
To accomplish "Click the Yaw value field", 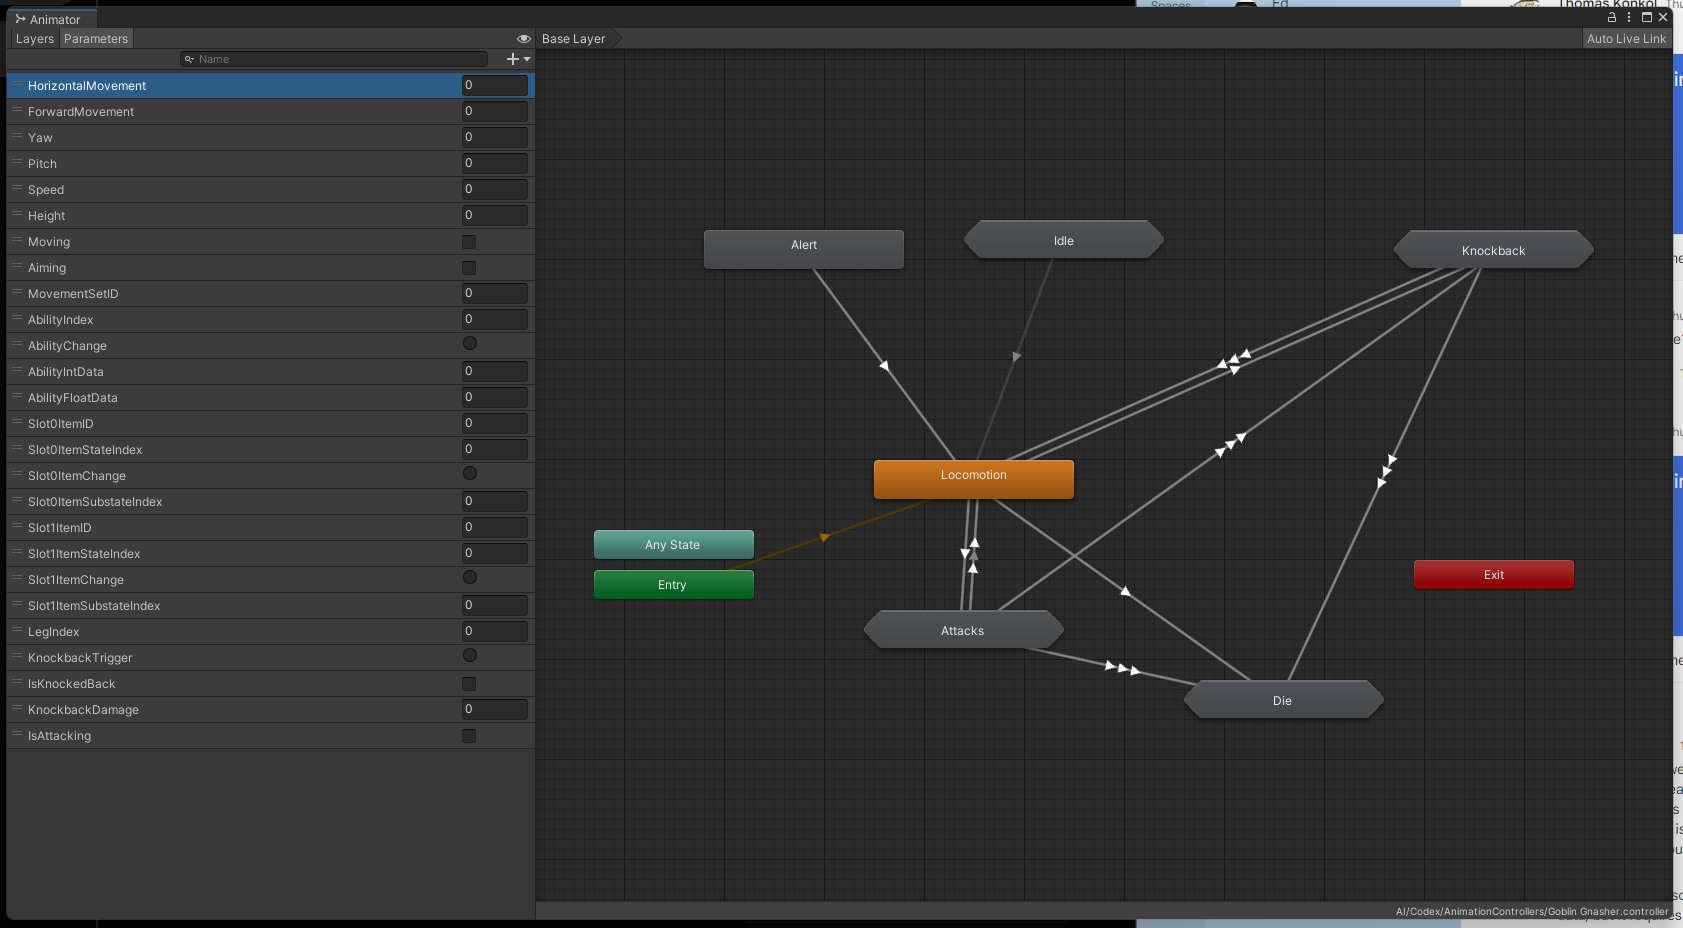I will point(495,137).
